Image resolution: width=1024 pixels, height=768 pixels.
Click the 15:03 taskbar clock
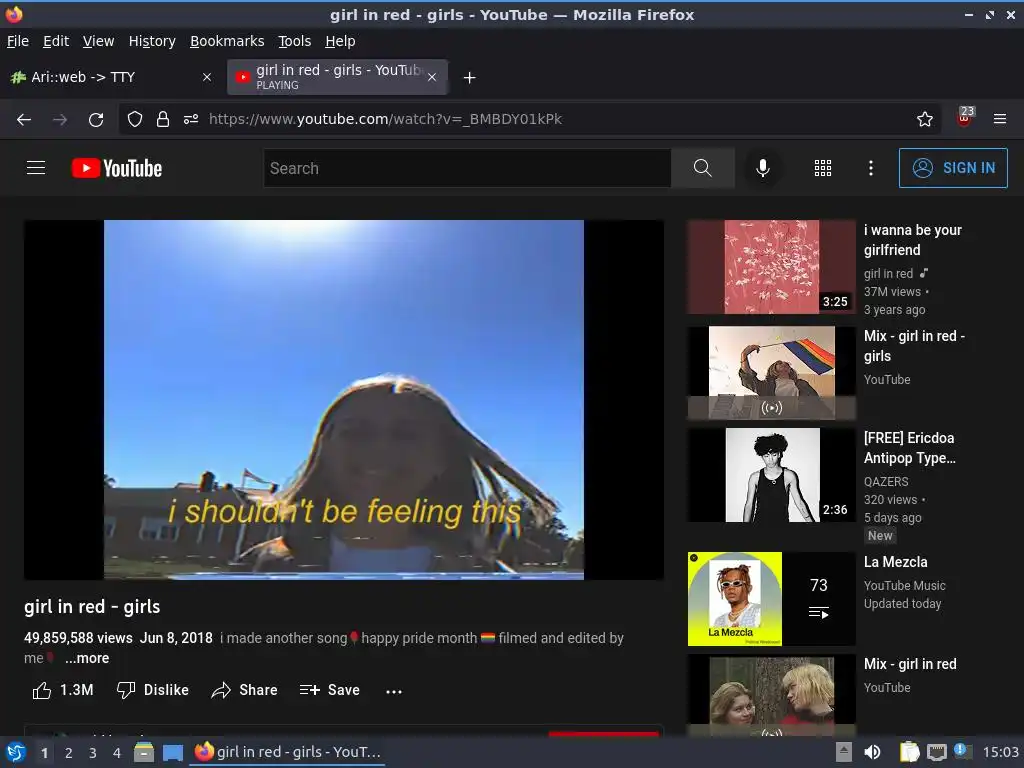click(1000, 752)
